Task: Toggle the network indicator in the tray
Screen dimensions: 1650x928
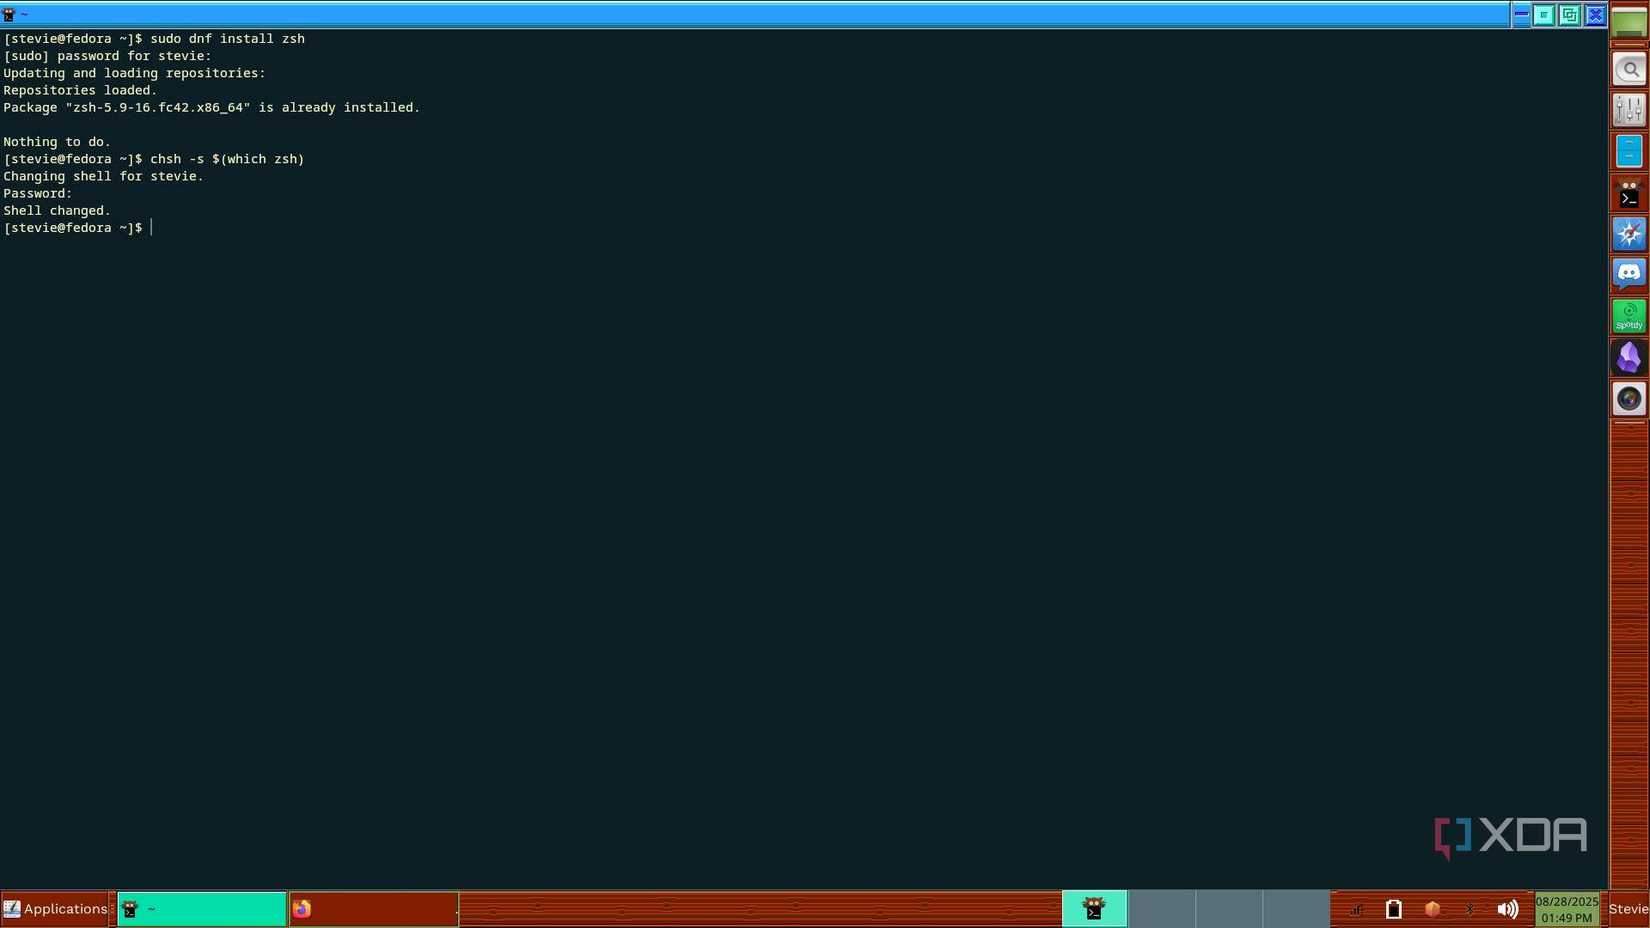Action: [1355, 909]
